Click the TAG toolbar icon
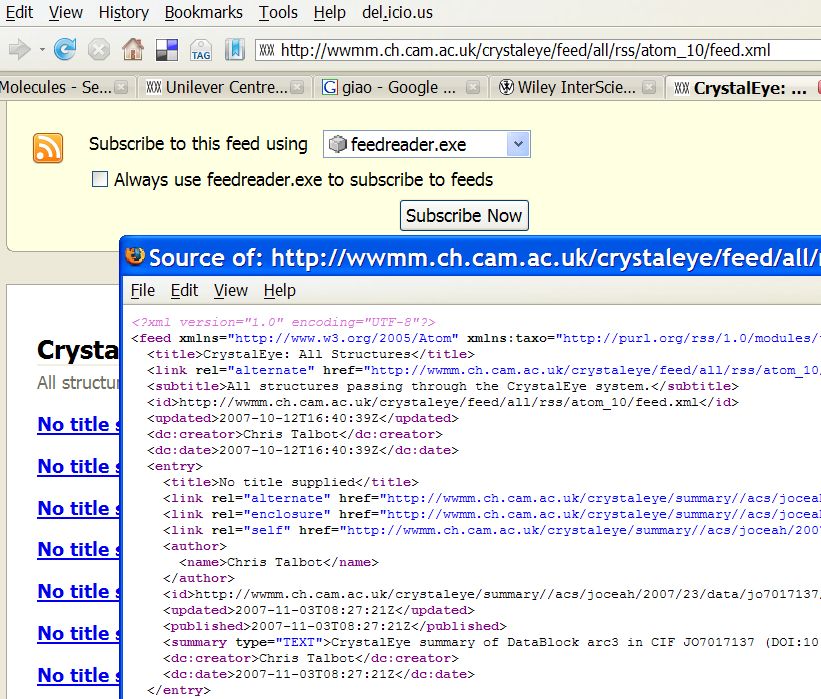This screenshot has height=699, width=821. (200, 49)
